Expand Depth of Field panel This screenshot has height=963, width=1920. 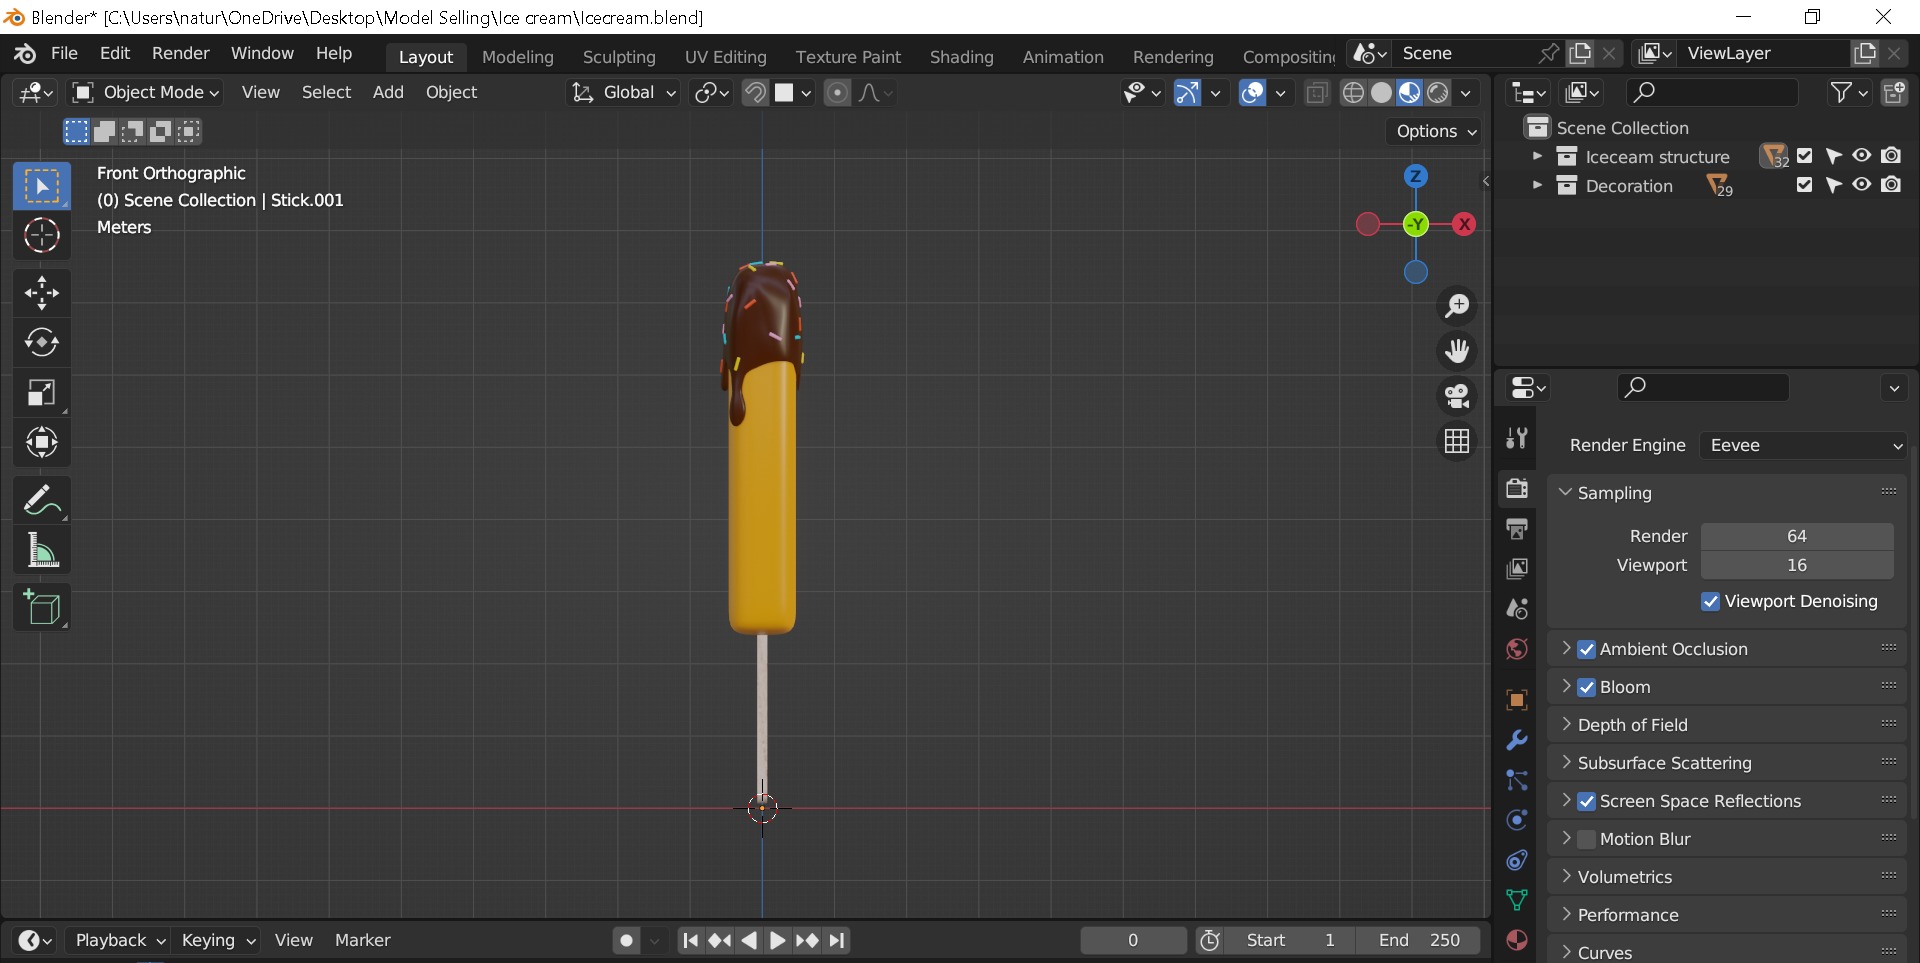pyautogui.click(x=1566, y=725)
